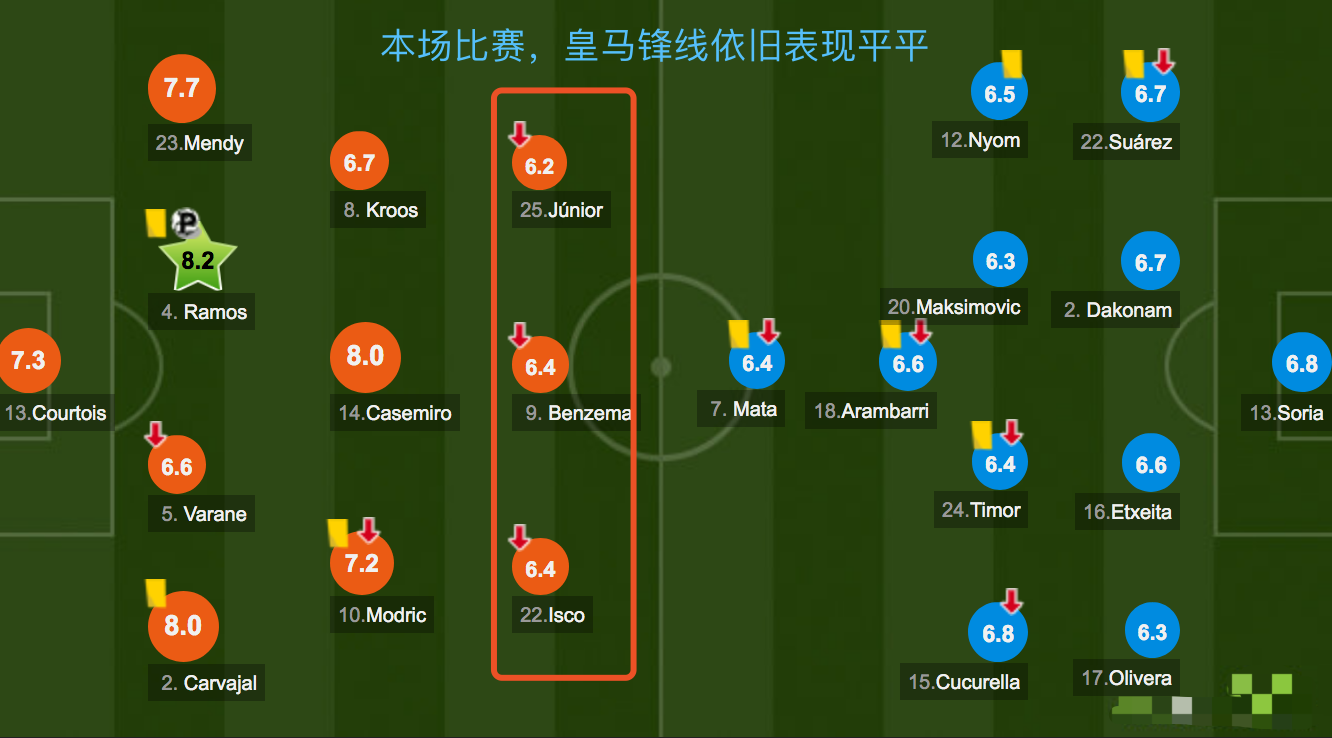Click the yellow card beside Modric's rating
This screenshot has height=738, width=1332.
coord(338,533)
